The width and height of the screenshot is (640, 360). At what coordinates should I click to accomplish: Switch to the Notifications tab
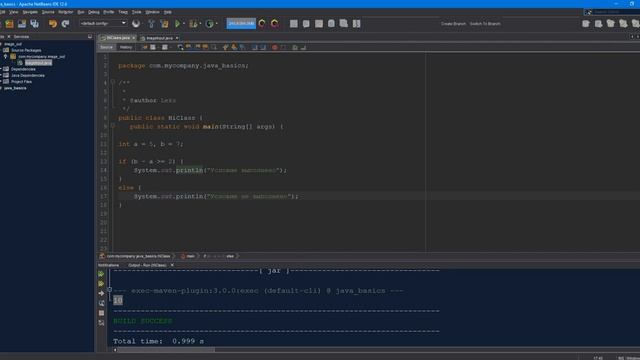[109, 265]
